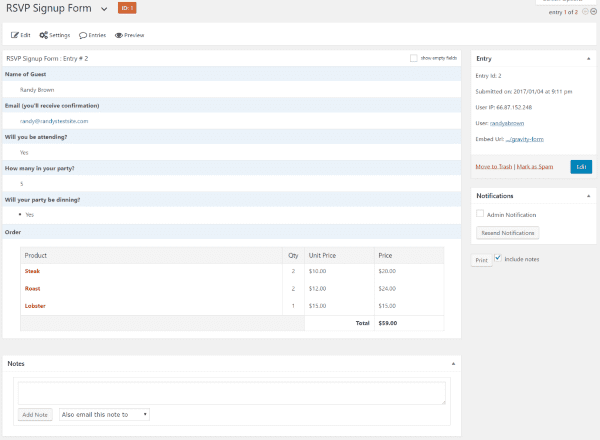Open the RSVP Signup Form switcher dropdown
The height and width of the screenshot is (440, 600).
pos(104,9)
